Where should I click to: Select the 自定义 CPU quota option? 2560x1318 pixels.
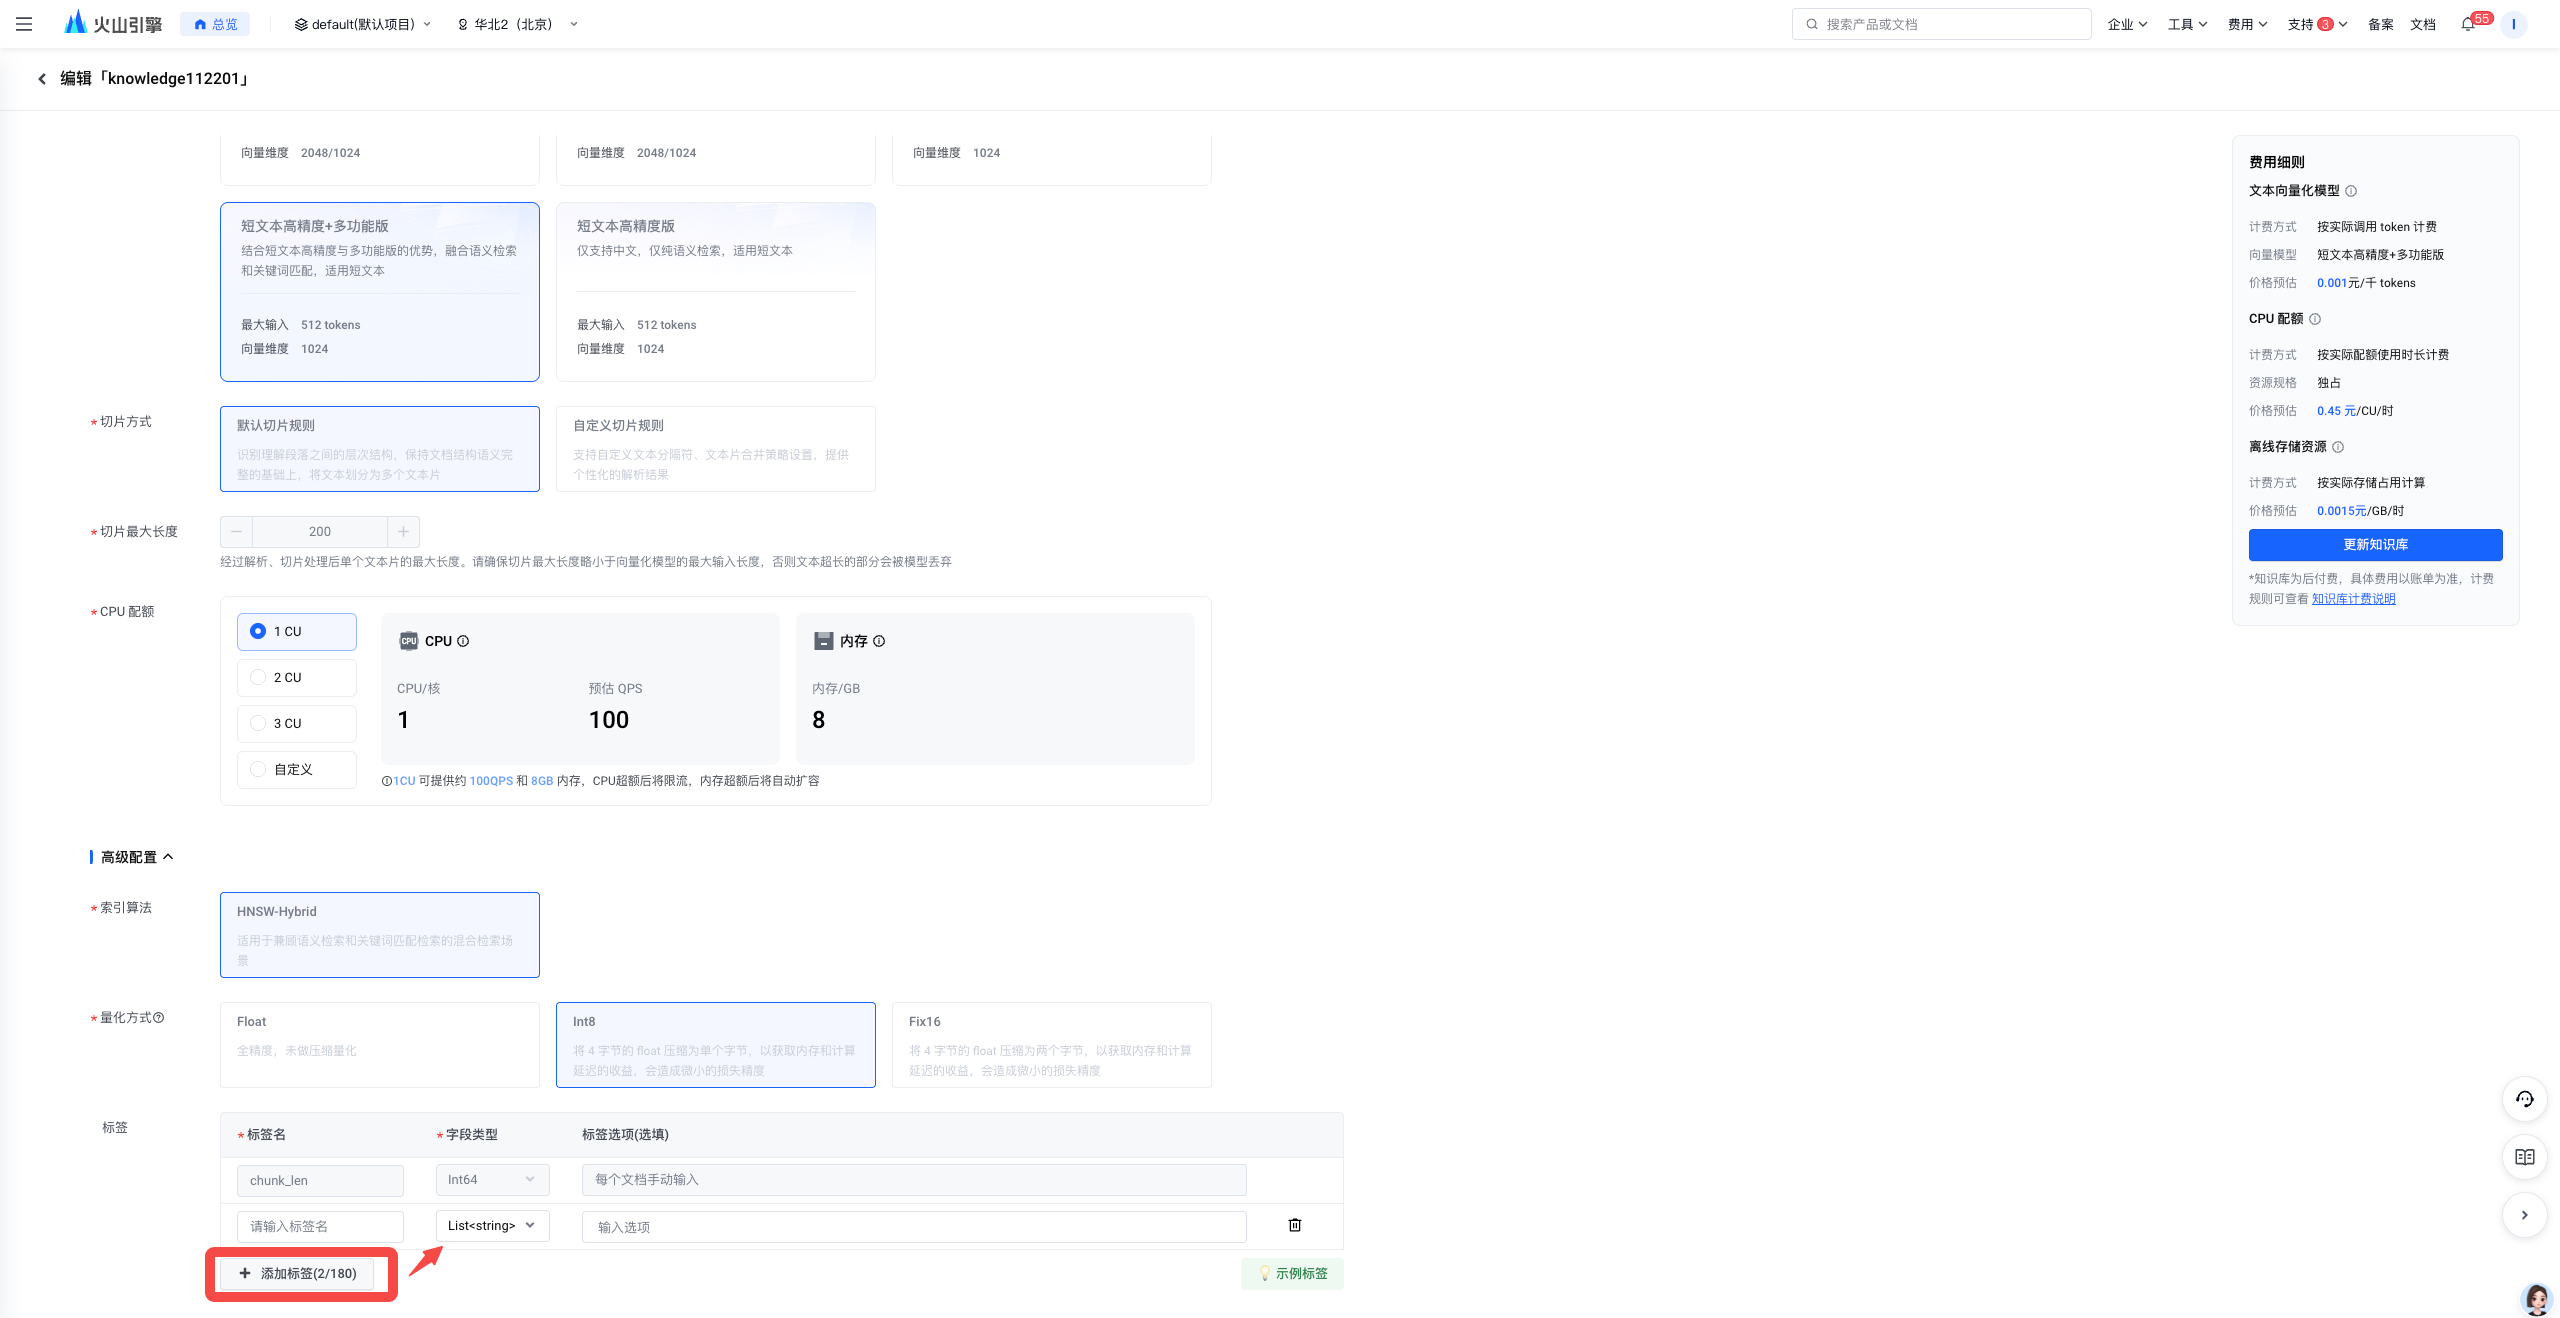pos(296,770)
